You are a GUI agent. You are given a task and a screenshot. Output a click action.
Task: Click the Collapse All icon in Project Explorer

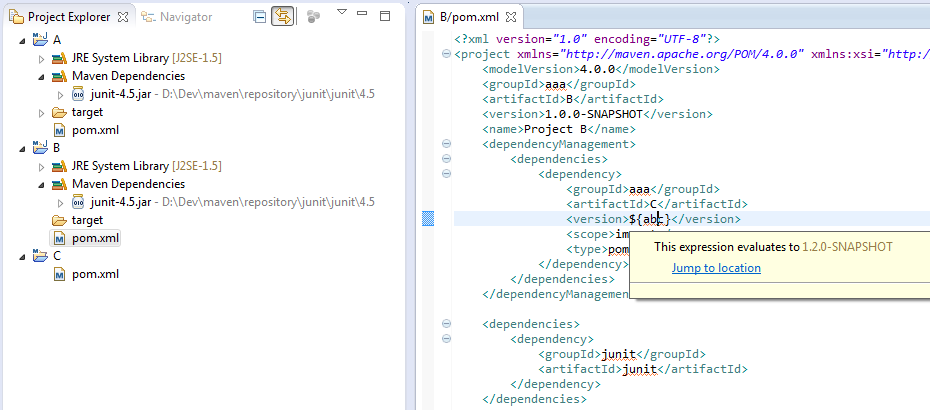point(259,17)
